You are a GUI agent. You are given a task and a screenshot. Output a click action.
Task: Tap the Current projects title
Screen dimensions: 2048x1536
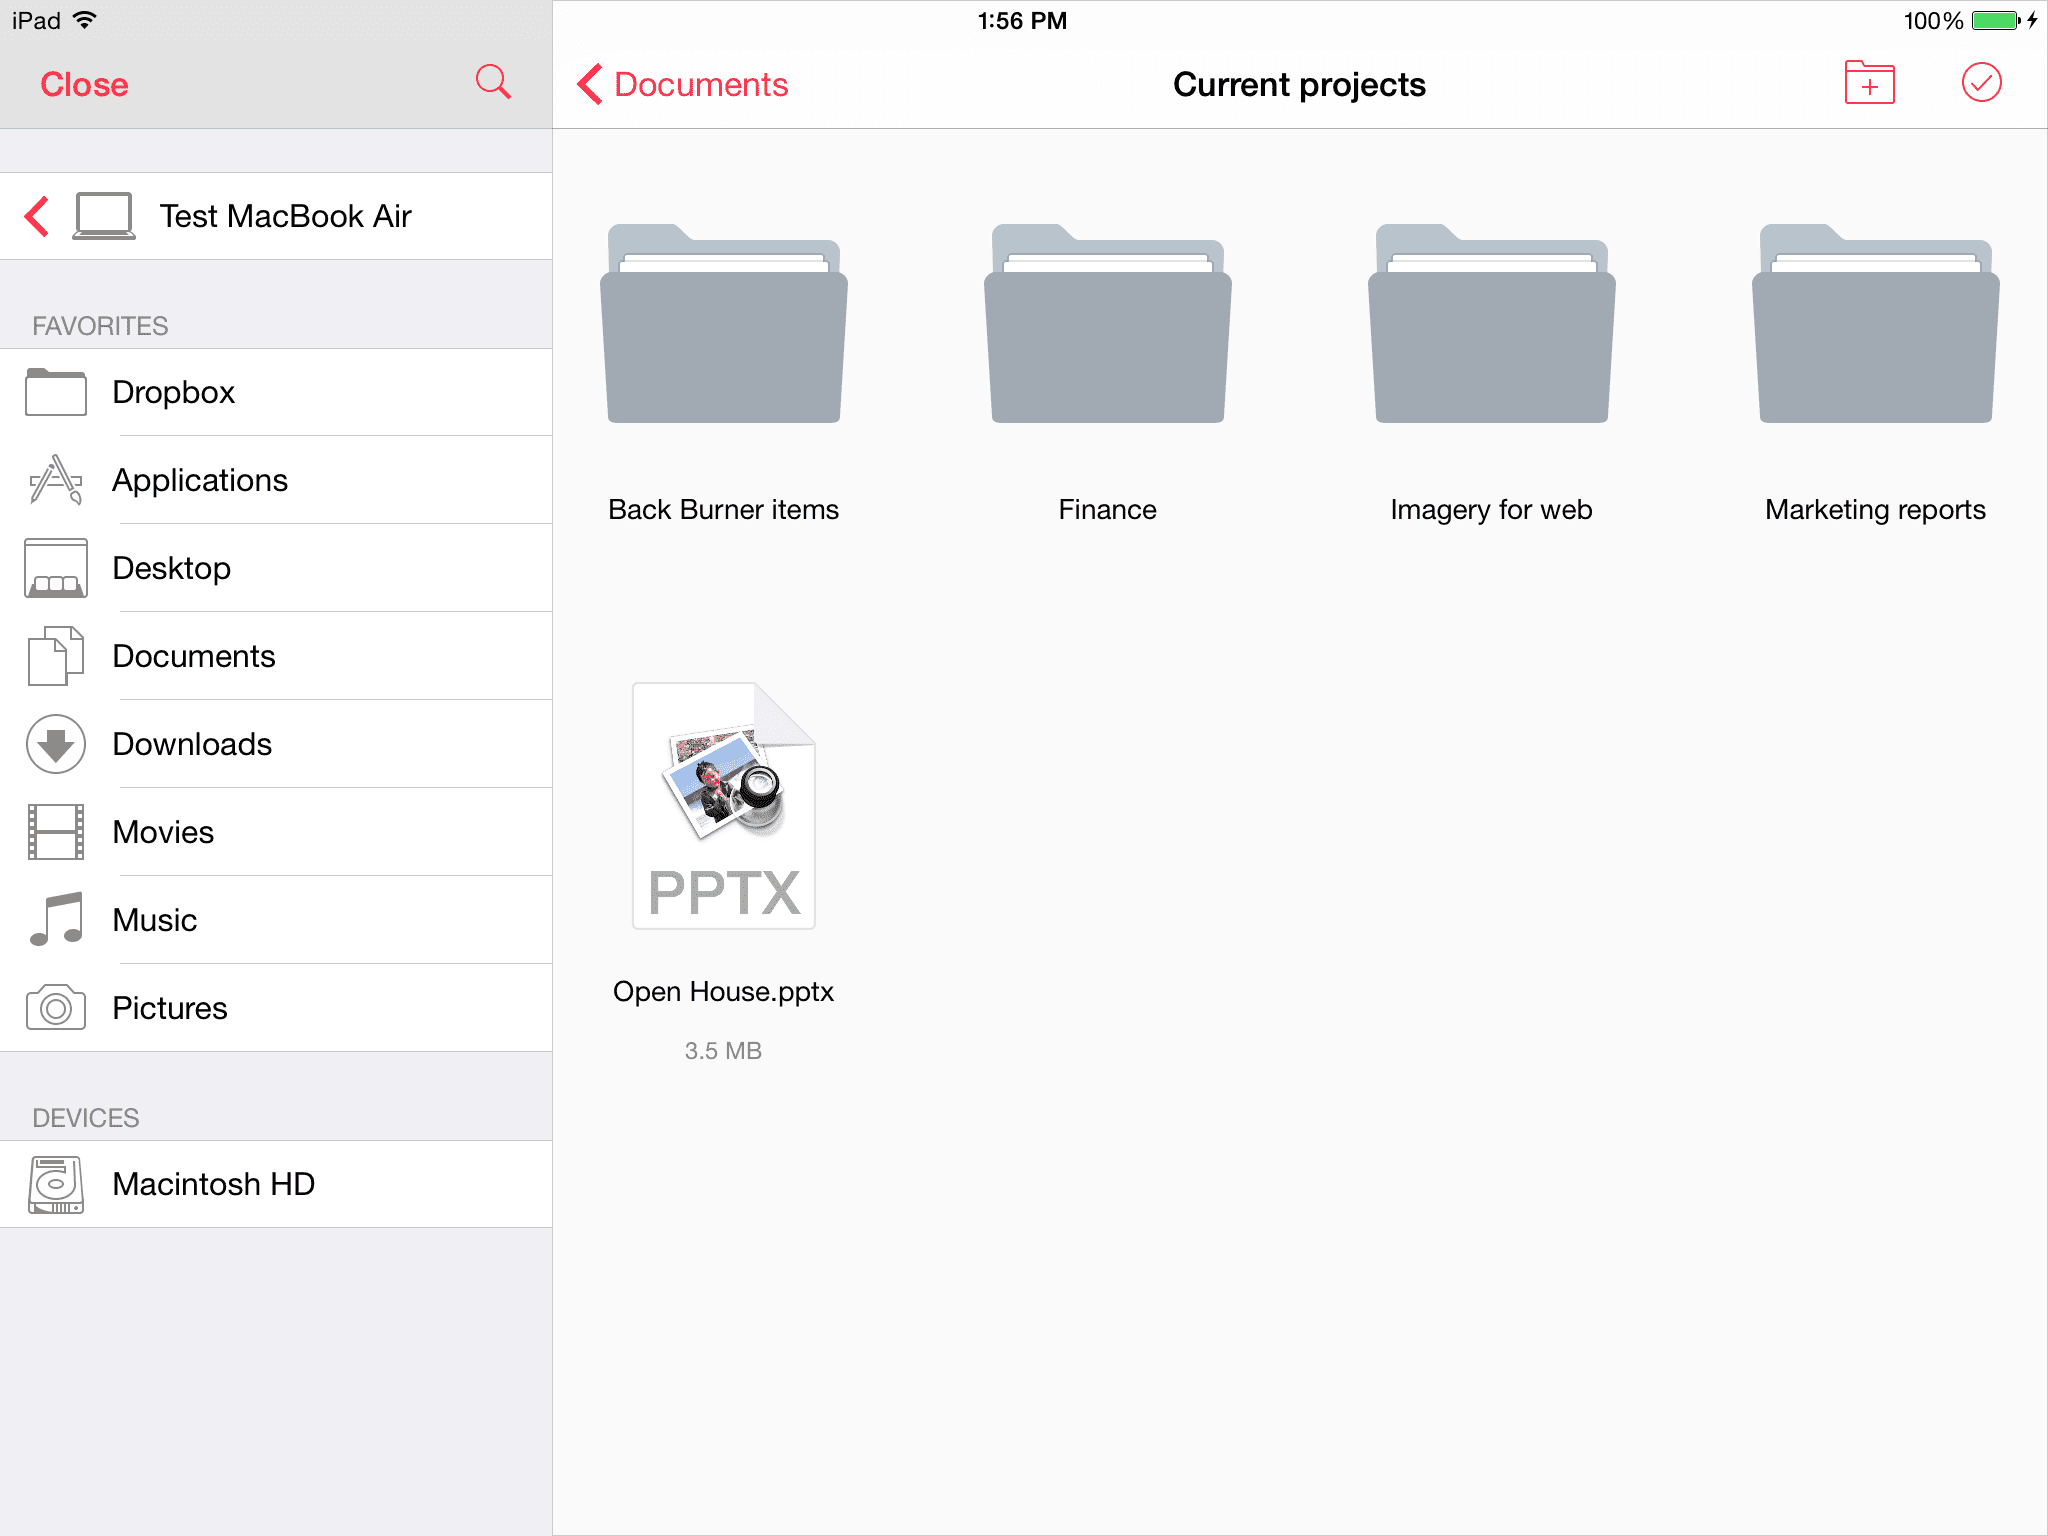click(1300, 85)
